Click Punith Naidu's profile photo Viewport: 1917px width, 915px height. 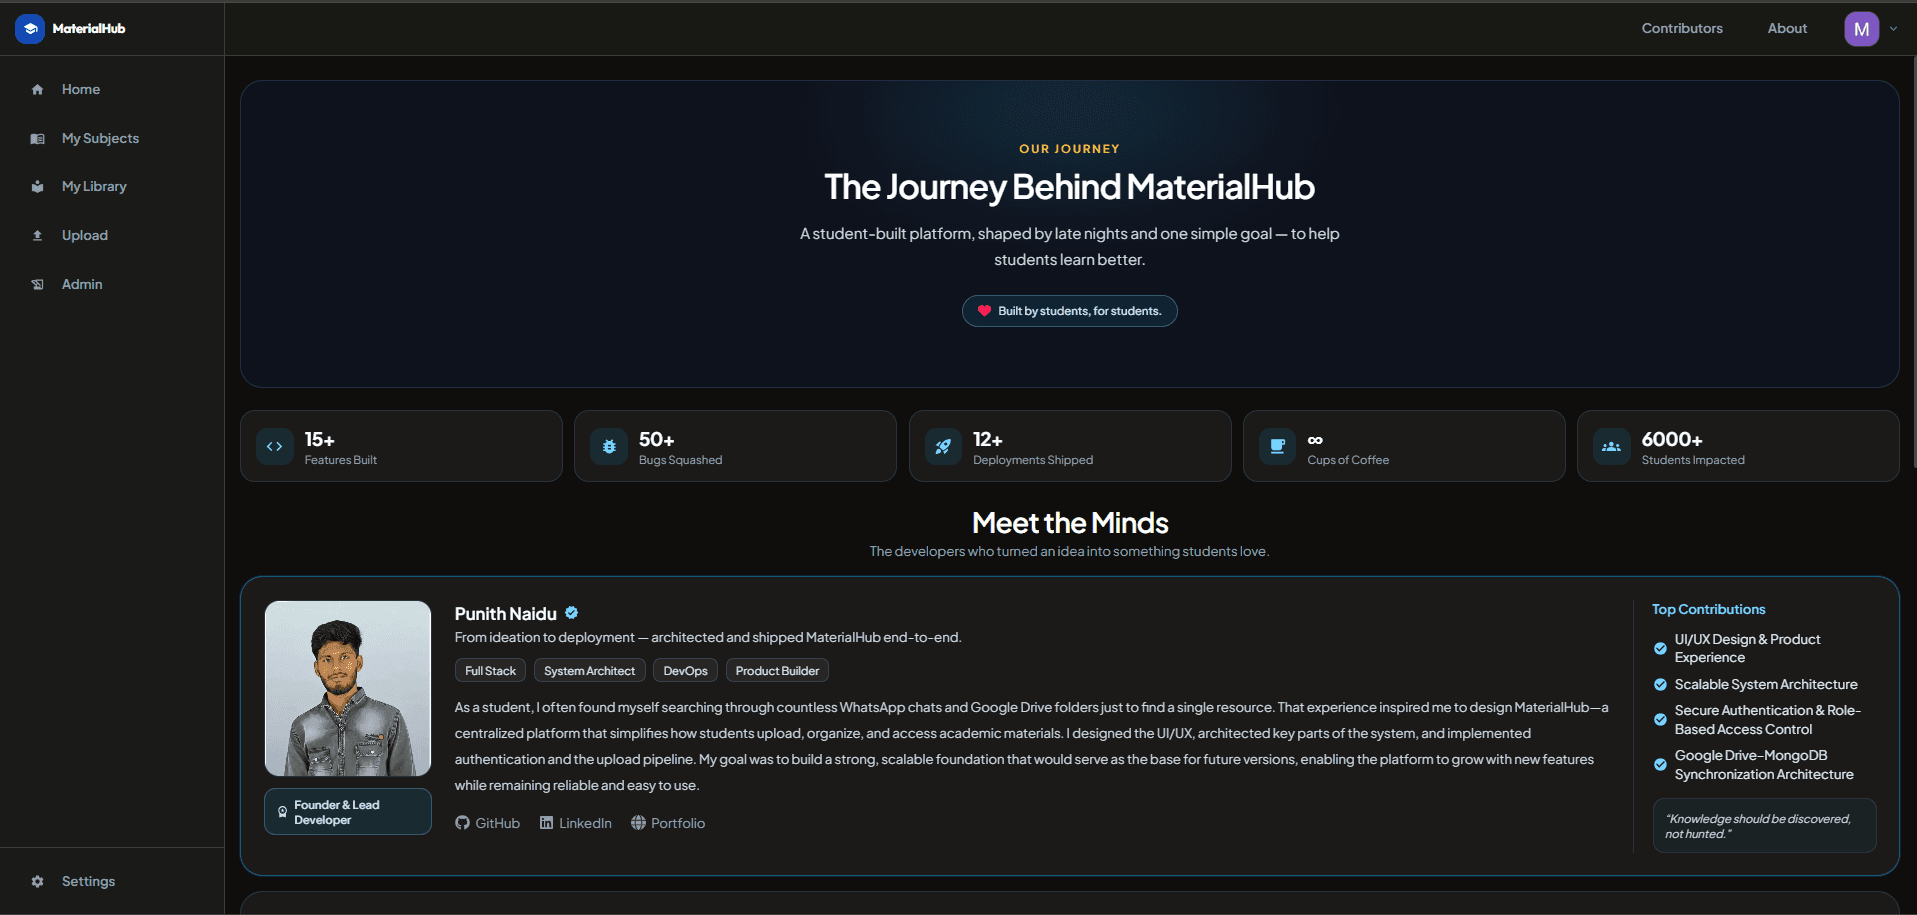coord(348,688)
